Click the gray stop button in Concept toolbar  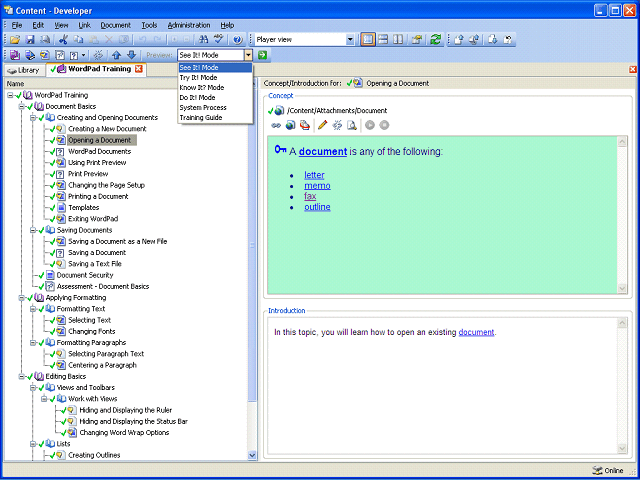point(384,125)
